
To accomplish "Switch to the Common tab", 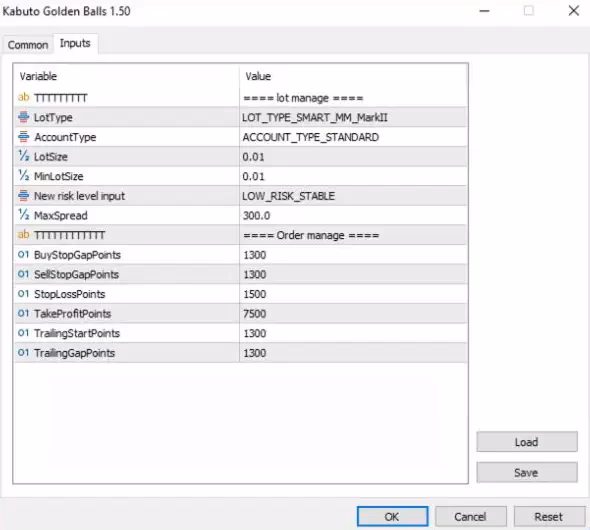I will click(x=27, y=45).
